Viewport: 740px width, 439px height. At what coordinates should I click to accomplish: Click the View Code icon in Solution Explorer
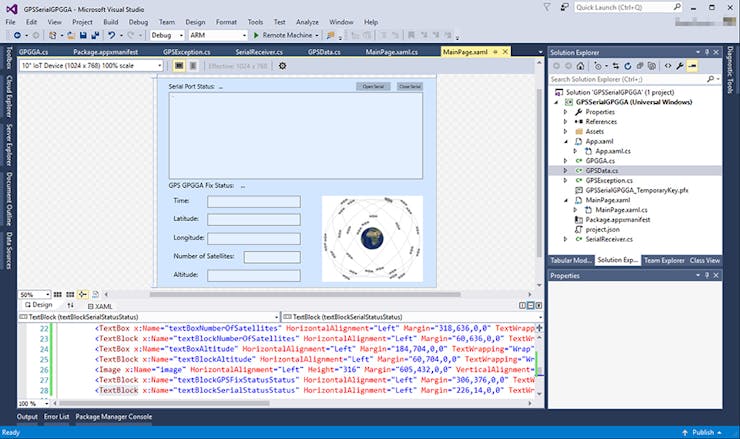(668, 66)
